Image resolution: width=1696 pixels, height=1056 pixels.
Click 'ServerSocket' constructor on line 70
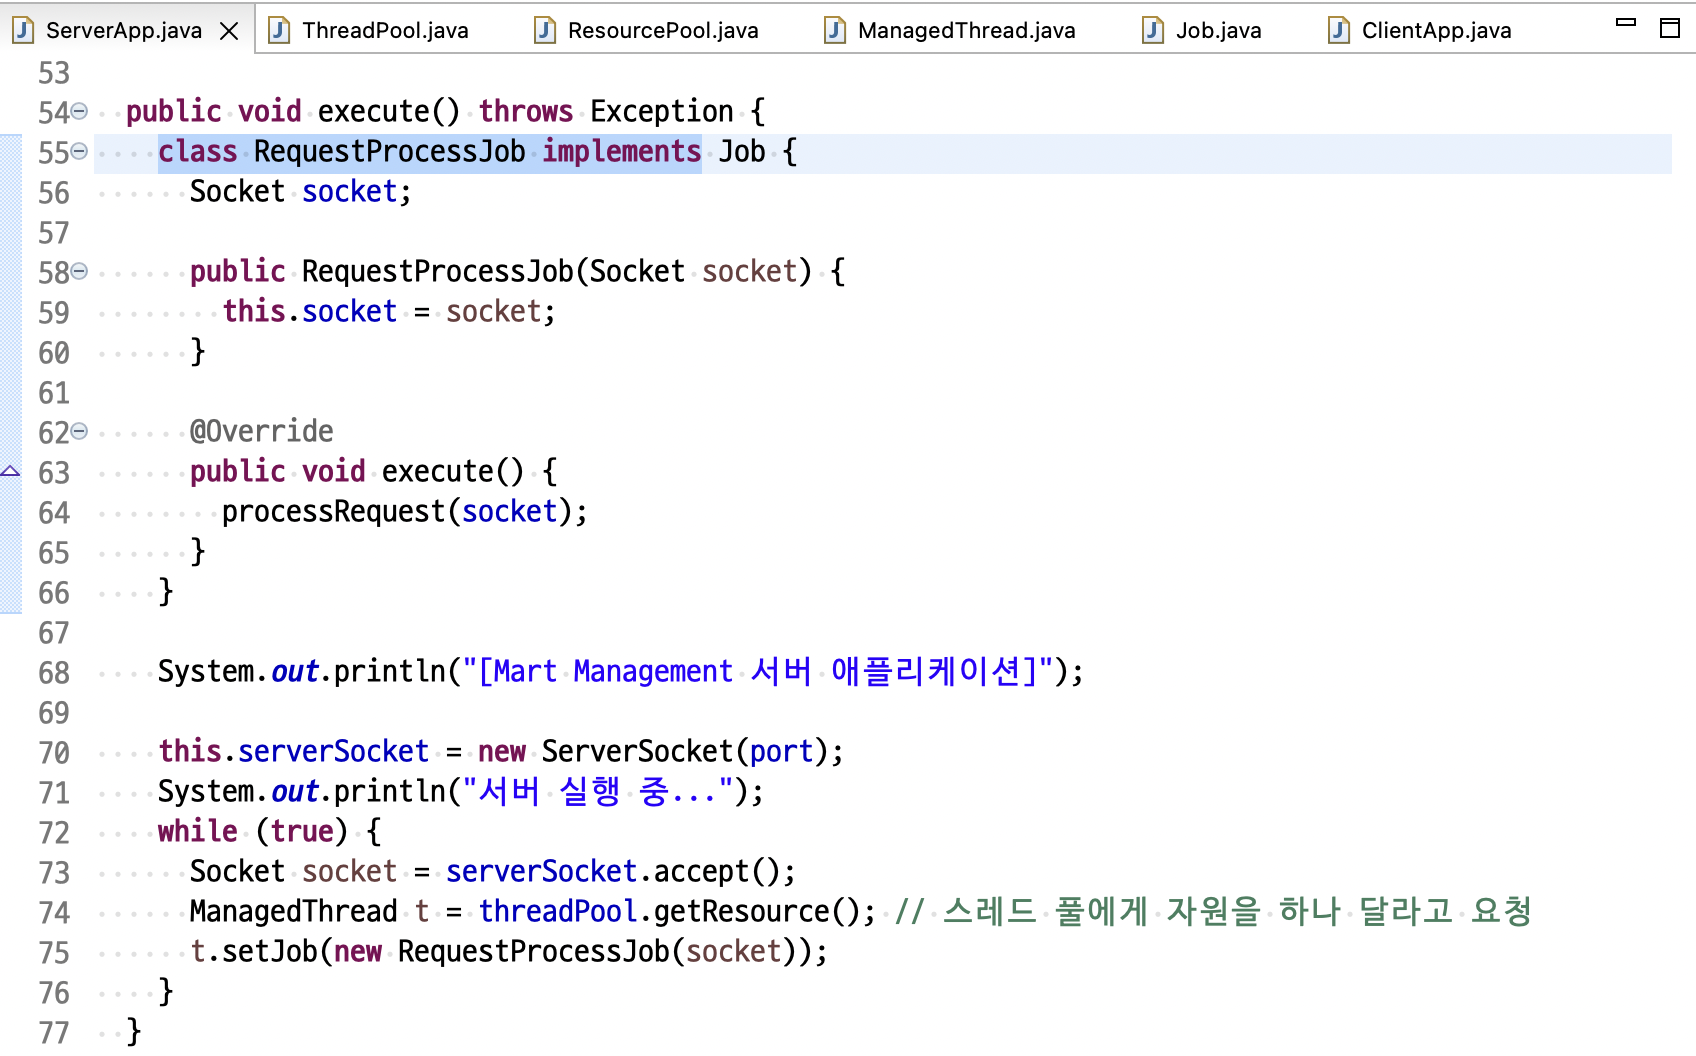click(x=638, y=751)
